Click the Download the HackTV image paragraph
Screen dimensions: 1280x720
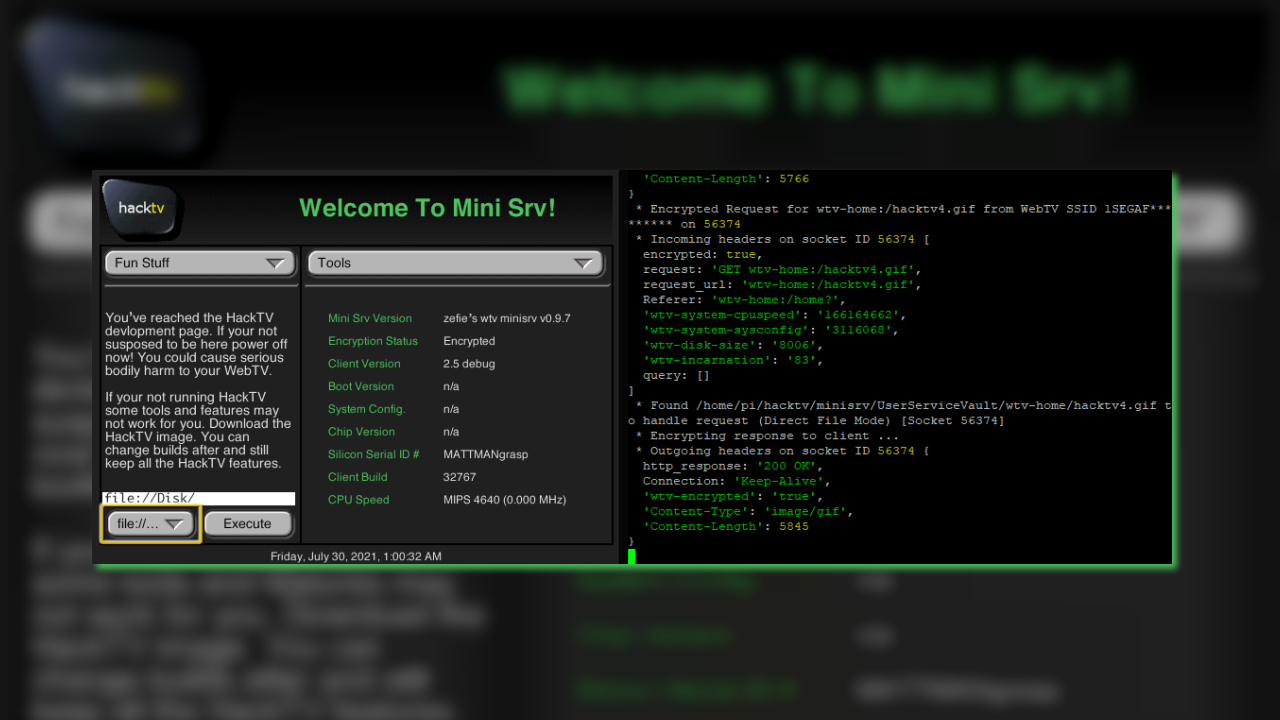198,431
